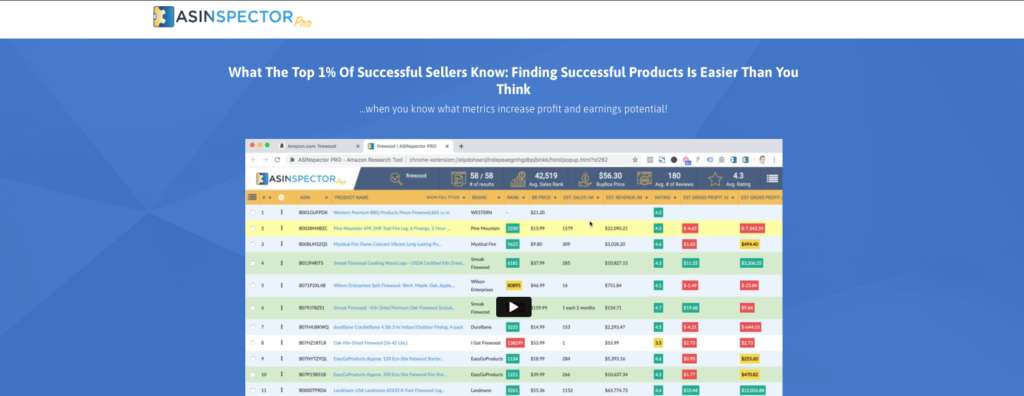Click the table list icon in column header

251,197
